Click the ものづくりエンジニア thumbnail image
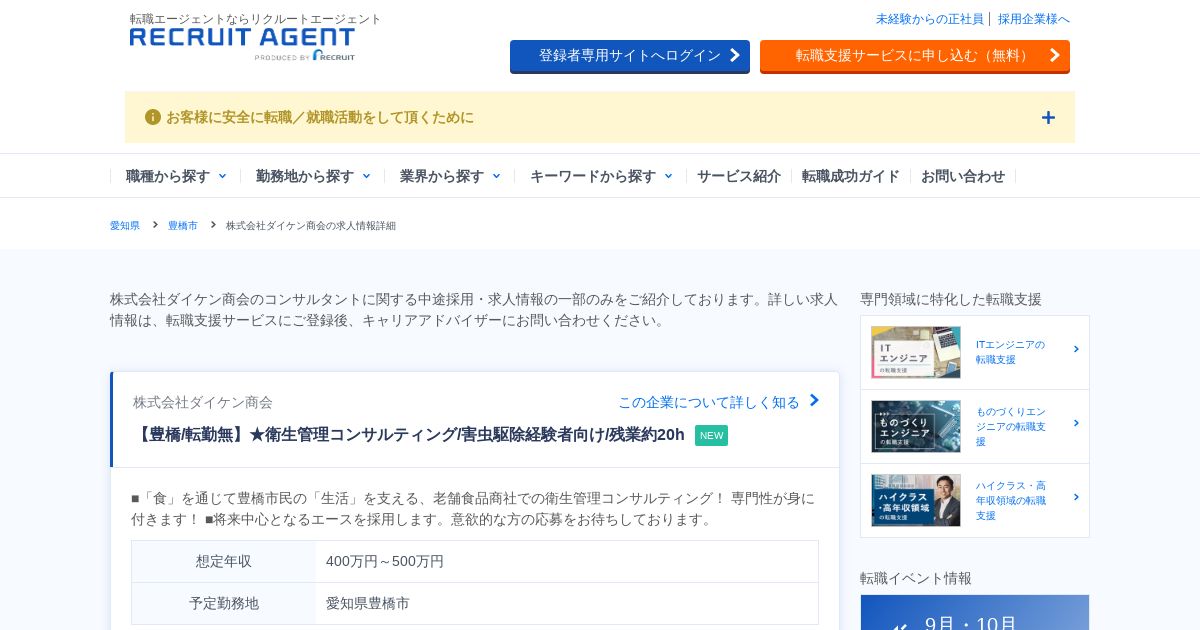Screen dimensions: 1200x630 [x=916, y=426]
